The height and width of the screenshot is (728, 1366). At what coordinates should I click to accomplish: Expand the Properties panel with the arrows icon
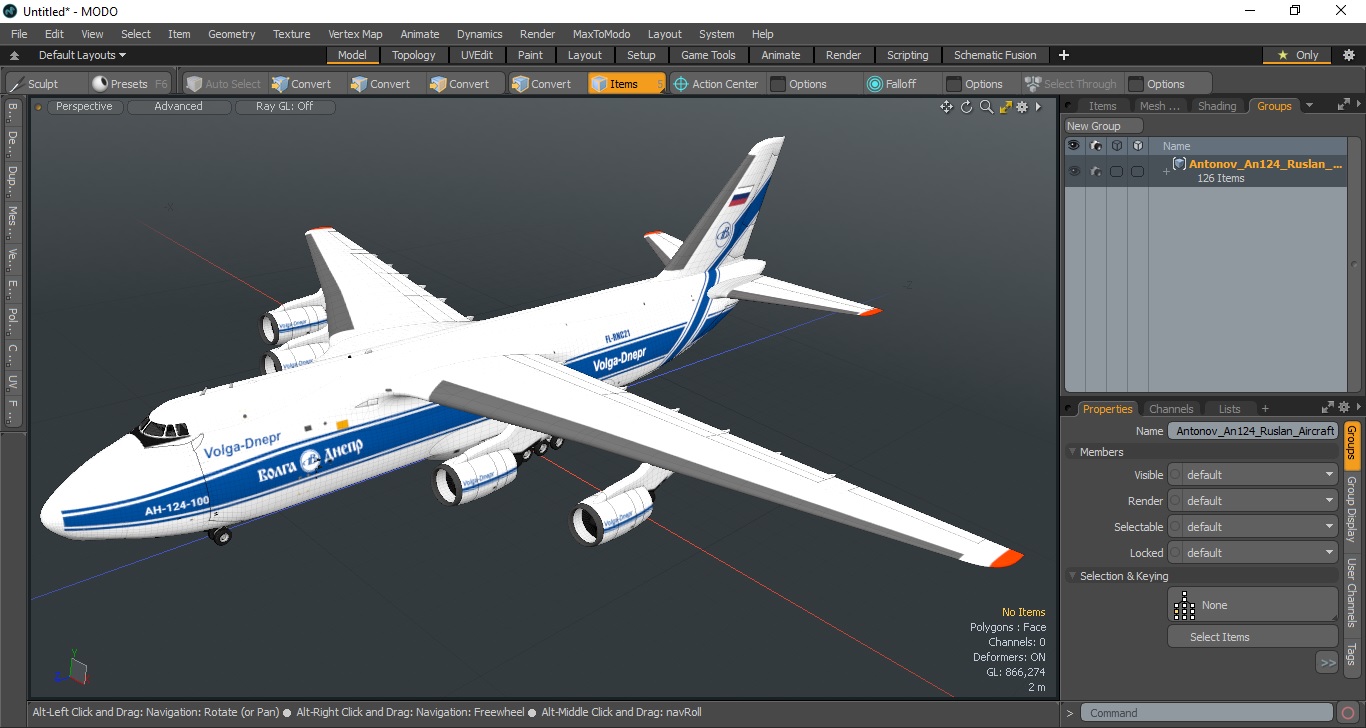coord(1328,408)
